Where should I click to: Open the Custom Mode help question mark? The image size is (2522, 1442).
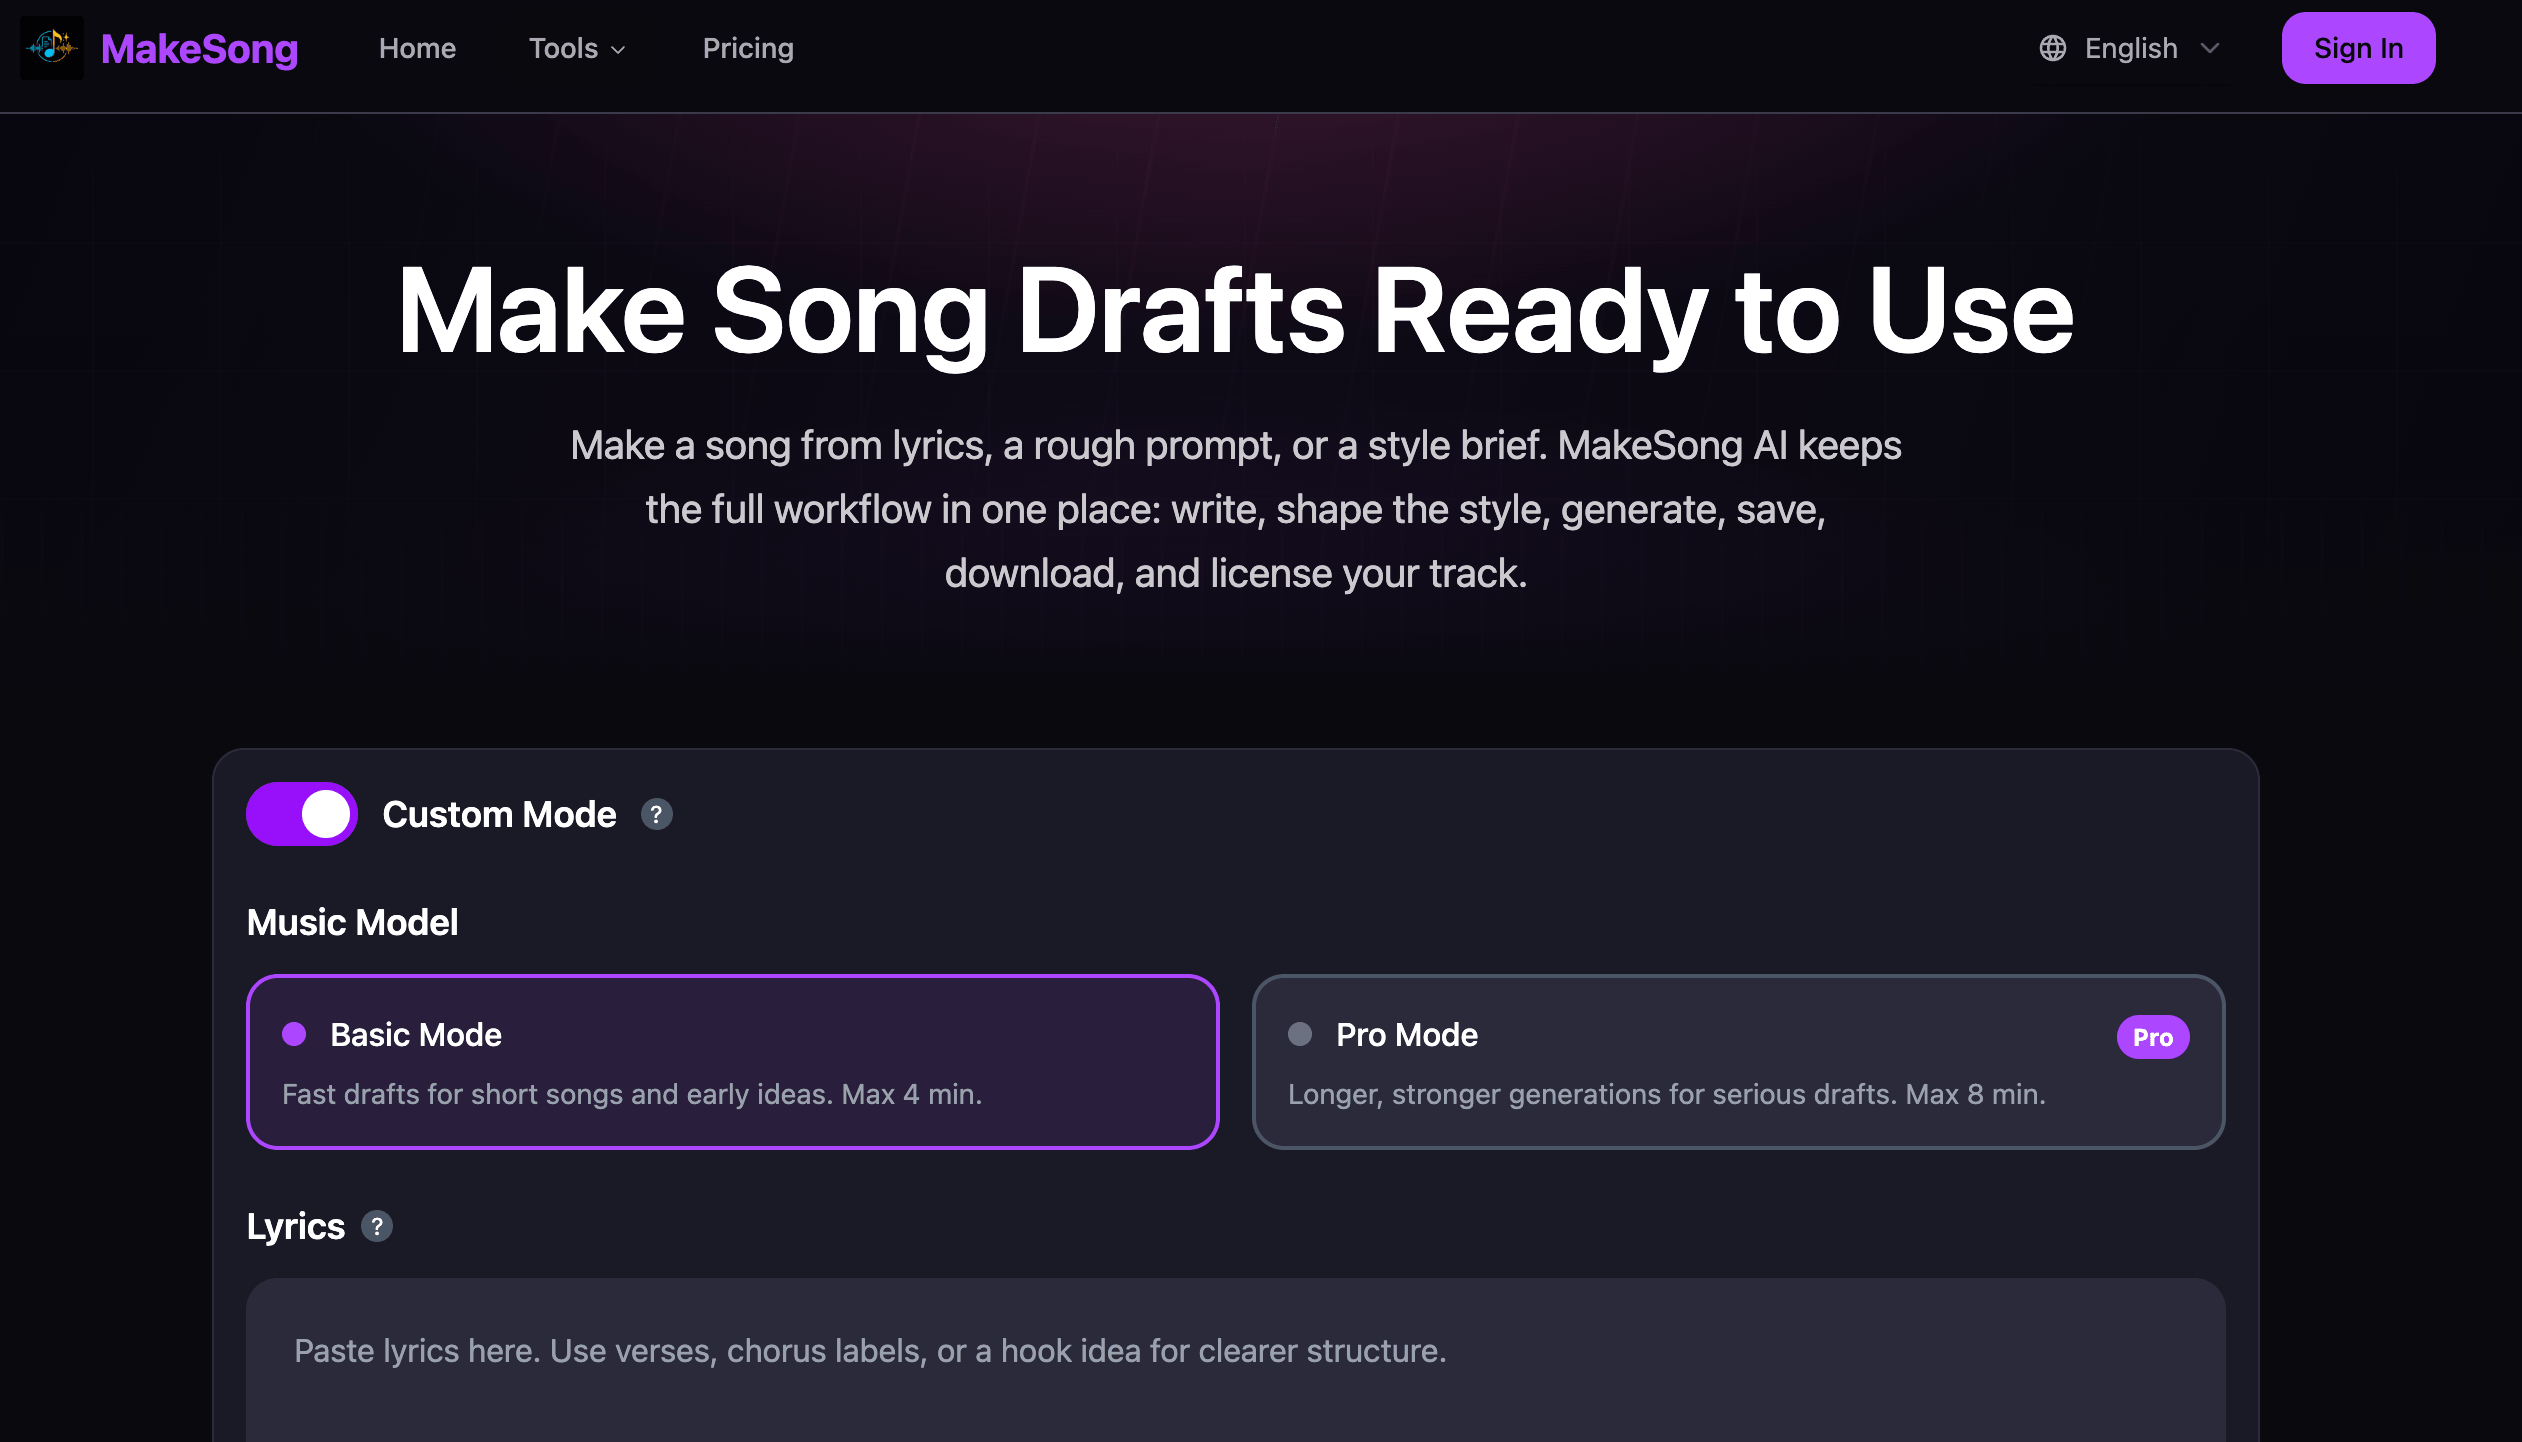[656, 814]
